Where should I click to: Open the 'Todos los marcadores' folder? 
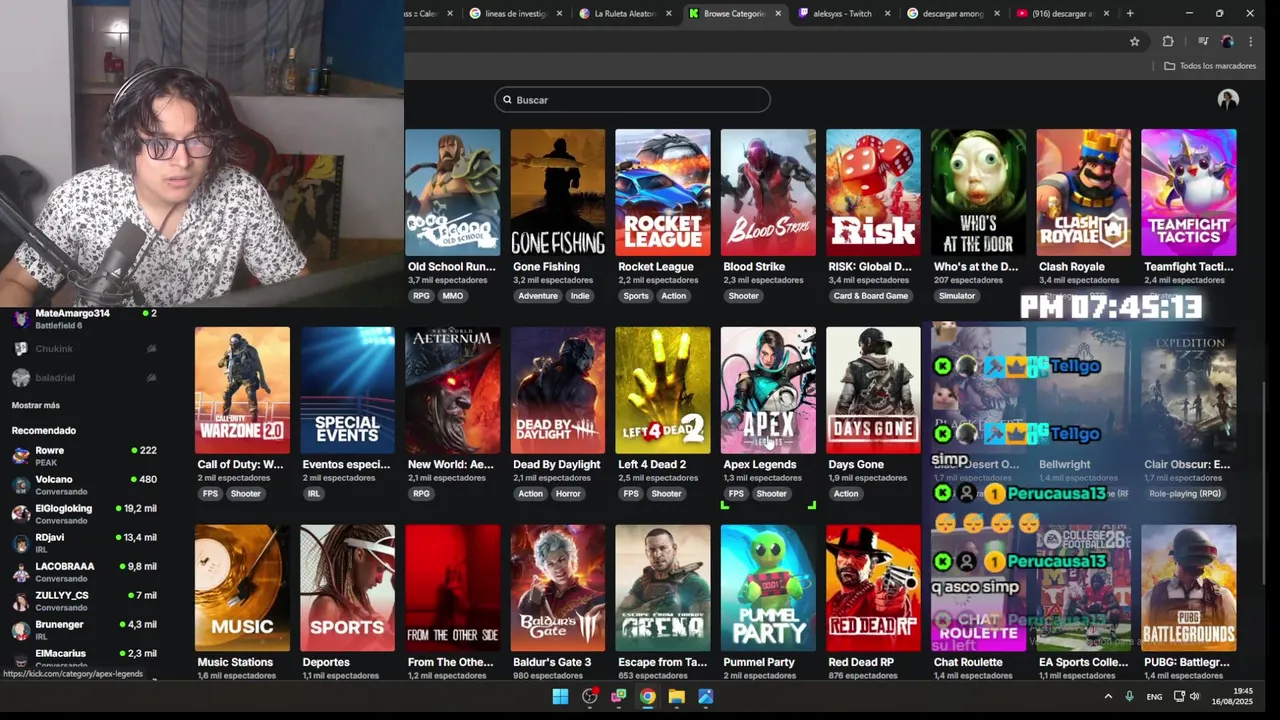(x=1210, y=66)
